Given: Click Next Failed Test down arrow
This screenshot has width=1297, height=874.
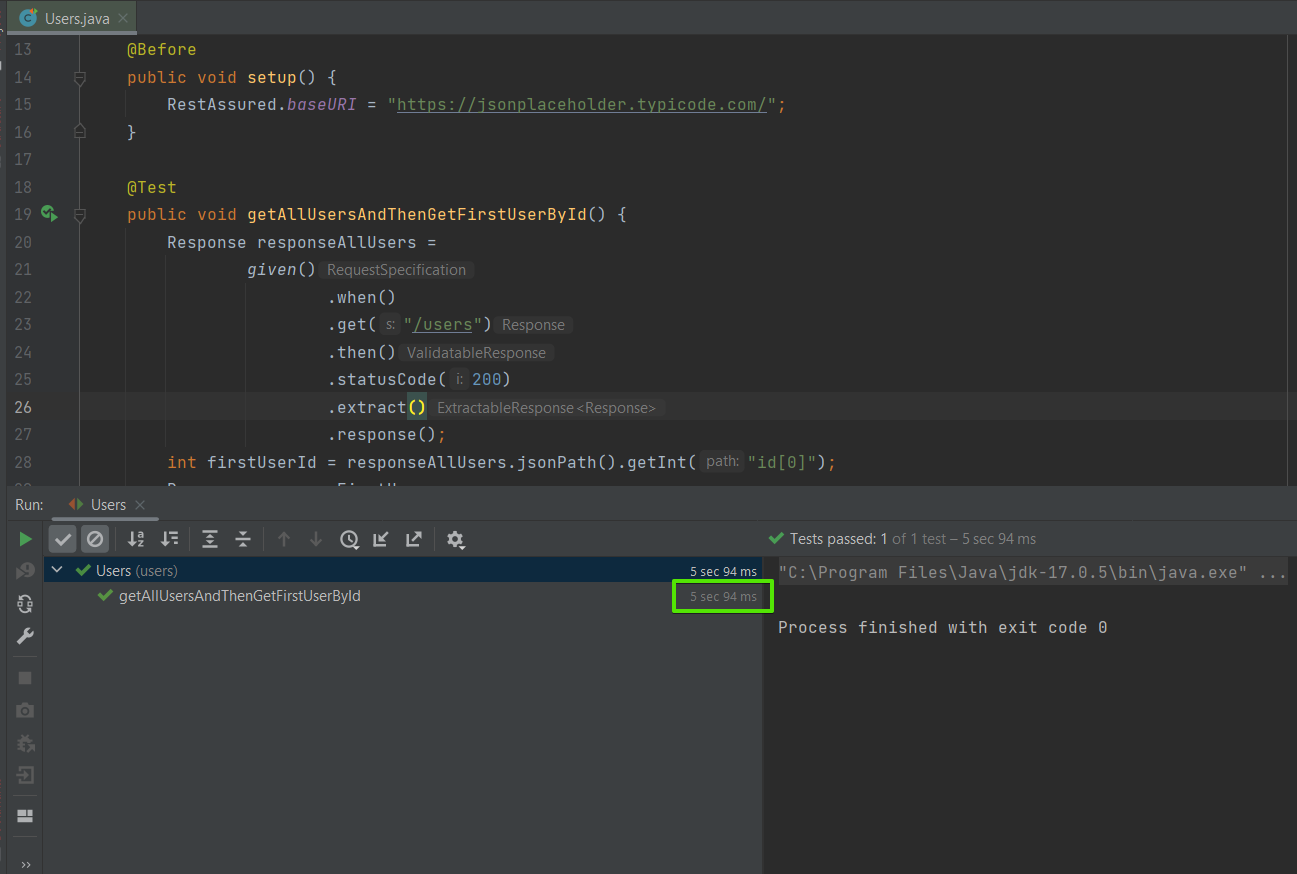Looking at the screenshot, I should (316, 539).
